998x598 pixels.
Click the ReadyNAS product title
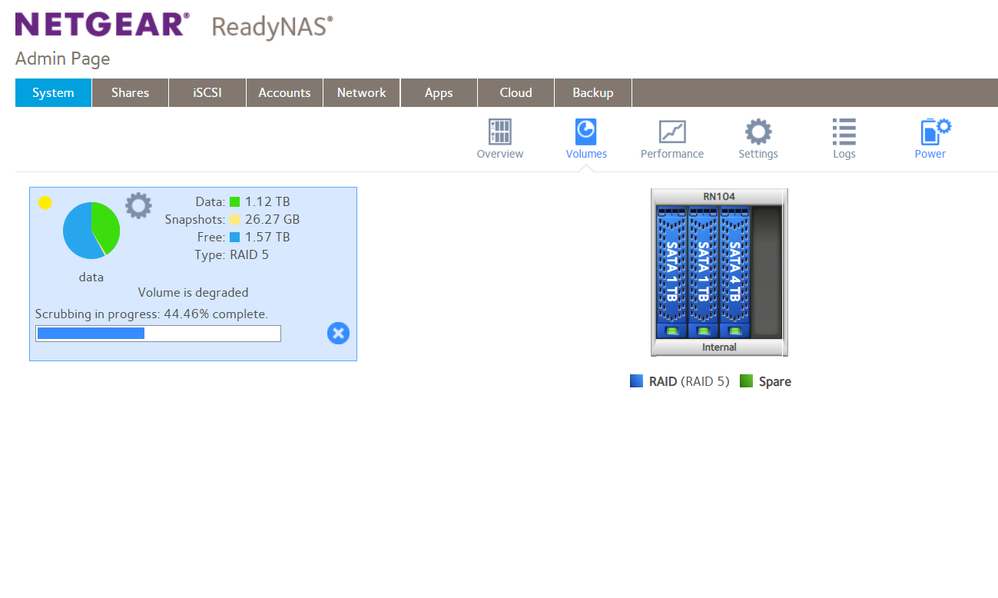(x=272, y=27)
